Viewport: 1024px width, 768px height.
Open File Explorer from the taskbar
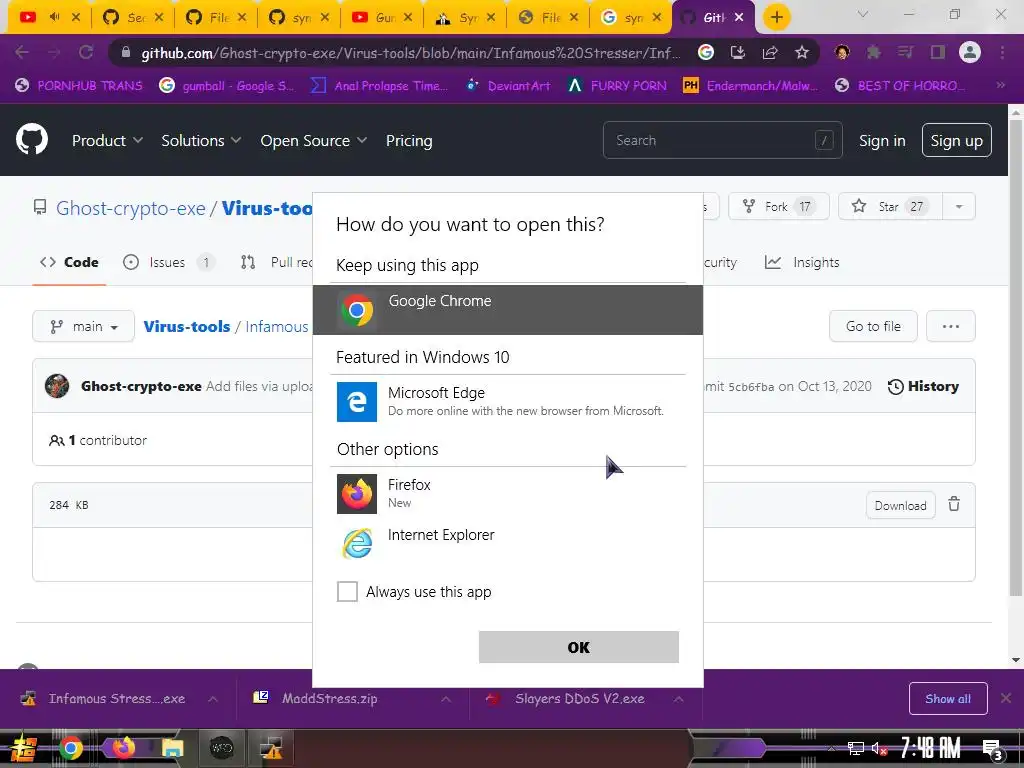[x=172, y=748]
